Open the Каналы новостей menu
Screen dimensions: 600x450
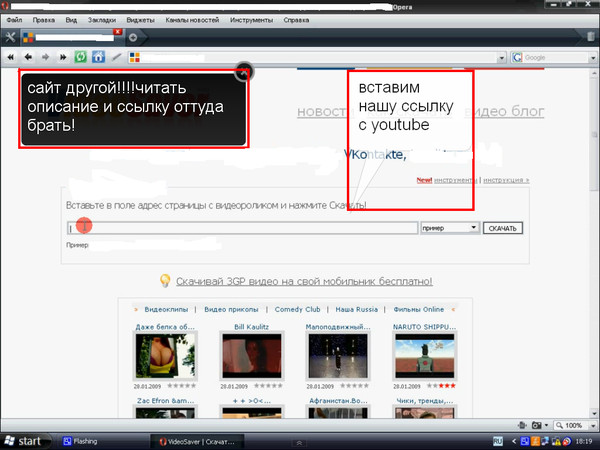192,20
